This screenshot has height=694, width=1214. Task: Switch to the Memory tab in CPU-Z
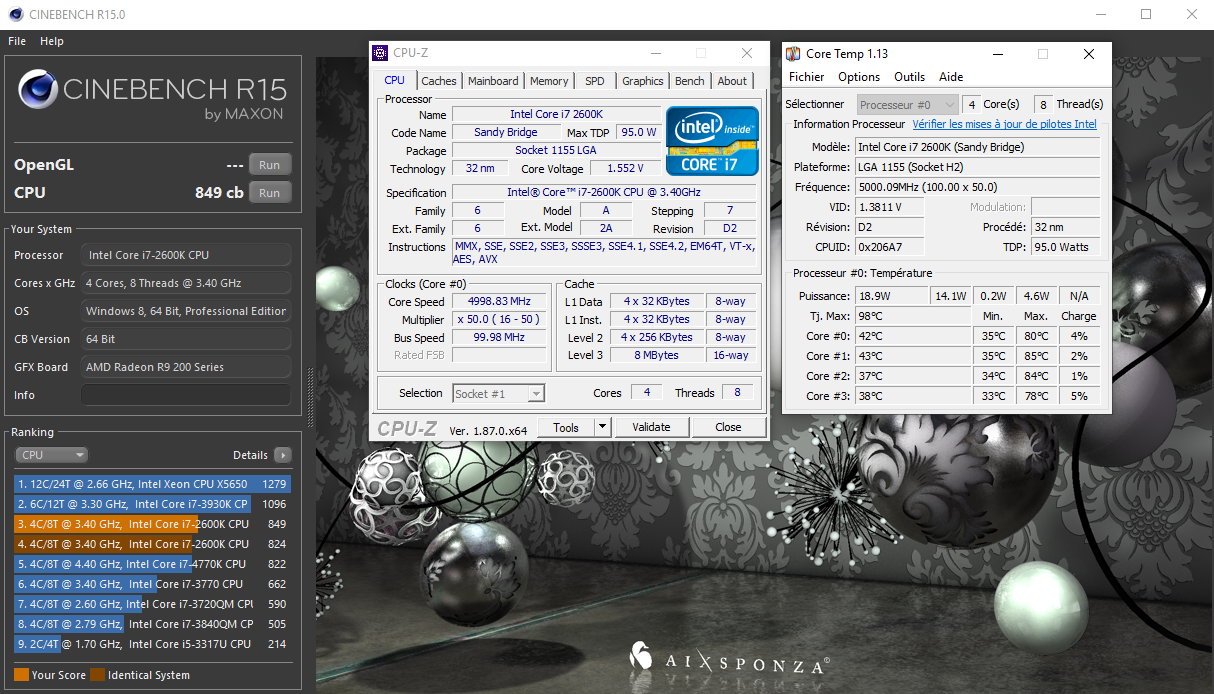[x=549, y=81]
